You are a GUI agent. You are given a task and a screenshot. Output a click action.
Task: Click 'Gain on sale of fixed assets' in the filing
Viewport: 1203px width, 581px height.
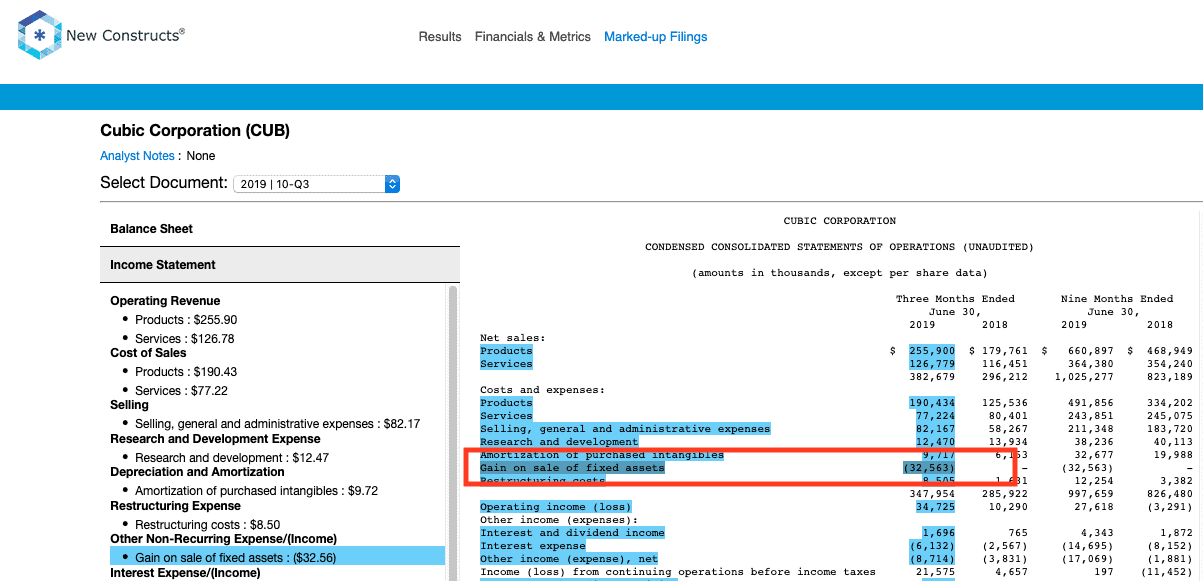point(572,468)
